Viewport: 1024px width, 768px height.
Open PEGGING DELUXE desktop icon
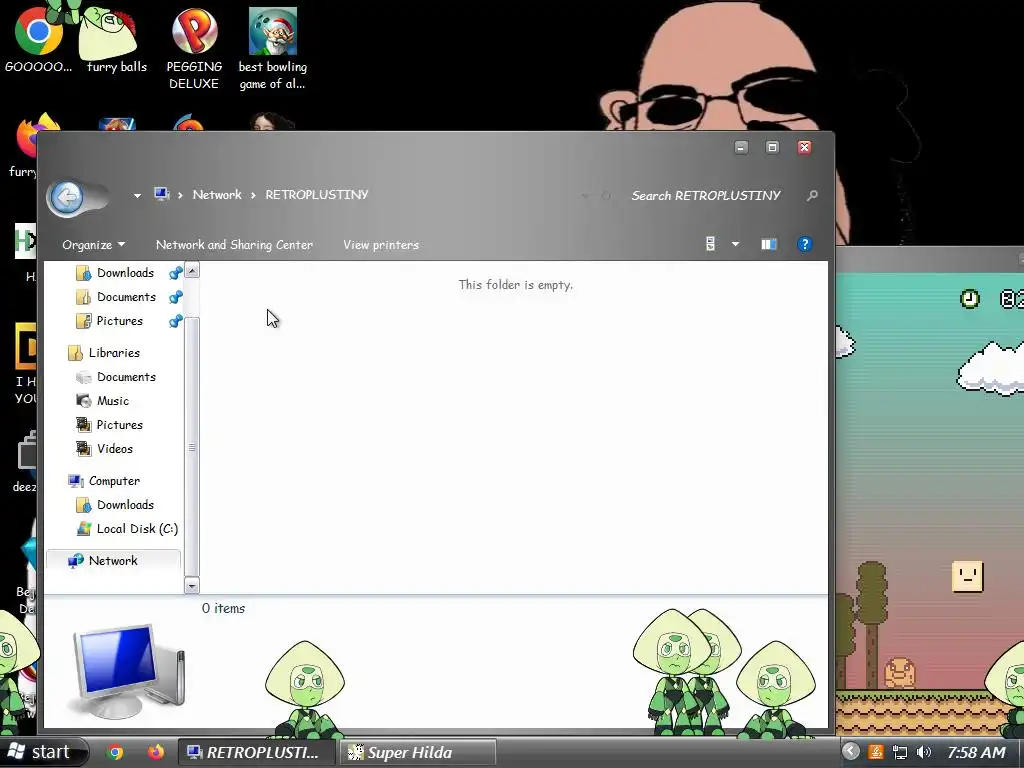pyautogui.click(x=194, y=48)
